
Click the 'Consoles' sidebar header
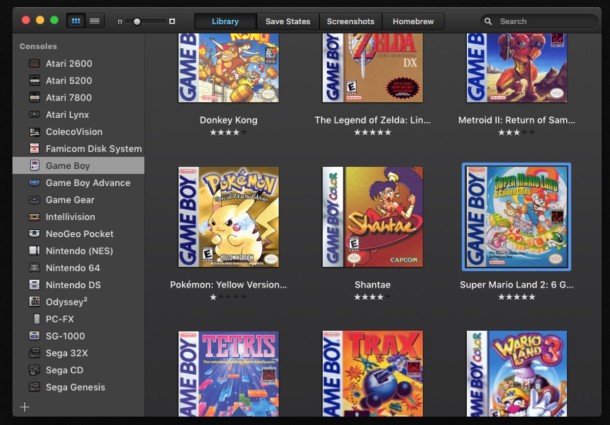pos(38,46)
